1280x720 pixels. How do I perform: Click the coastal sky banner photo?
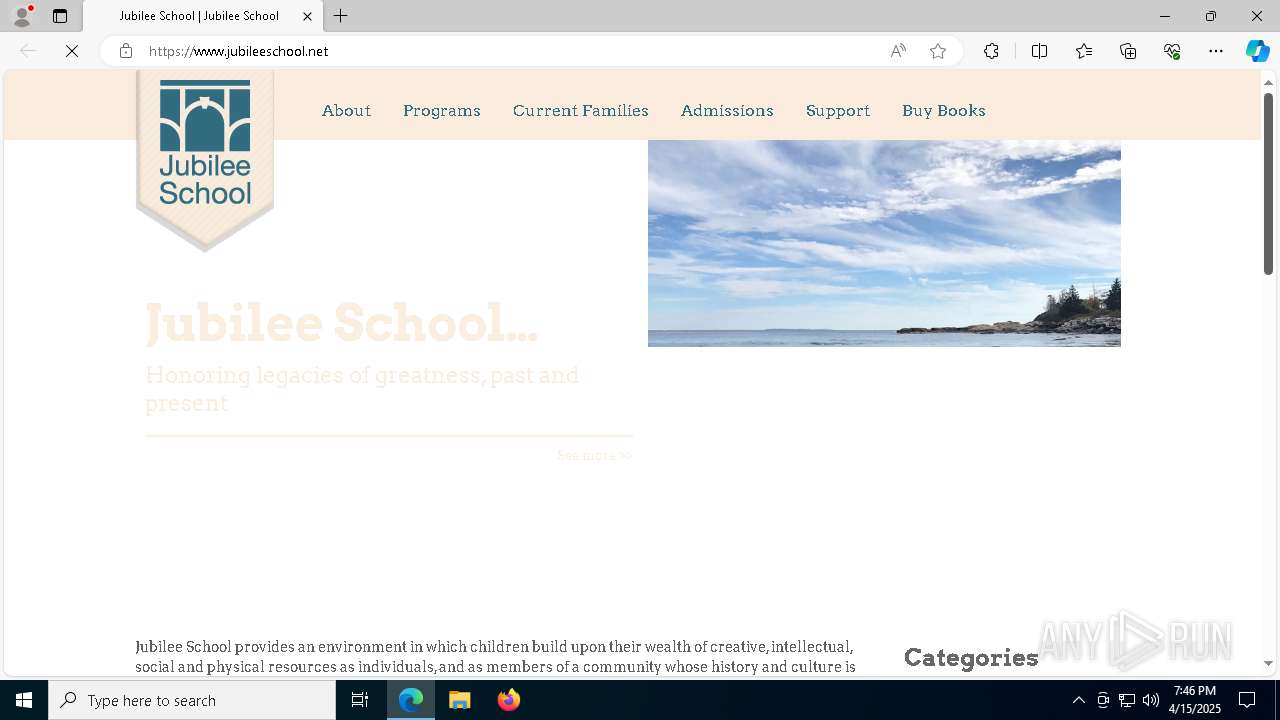[x=884, y=243]
